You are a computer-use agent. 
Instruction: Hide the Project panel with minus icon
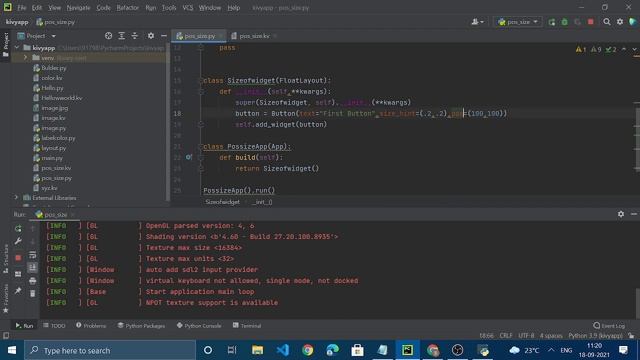pyautogui.click(x=164, y=36)
